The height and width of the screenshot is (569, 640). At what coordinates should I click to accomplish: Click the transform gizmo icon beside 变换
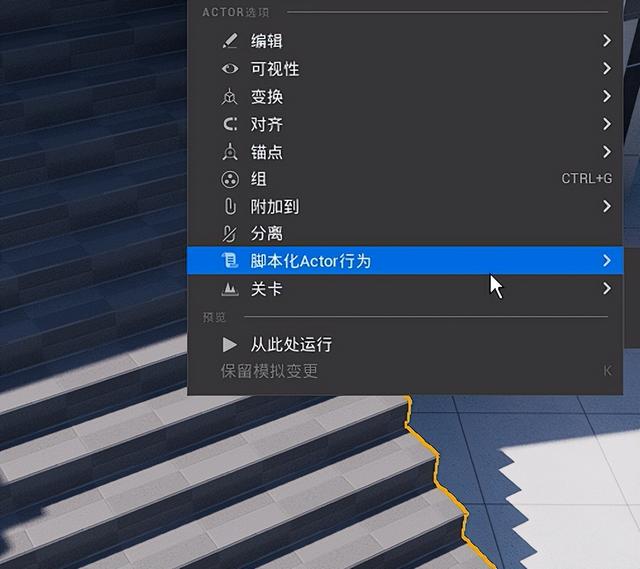230,96
